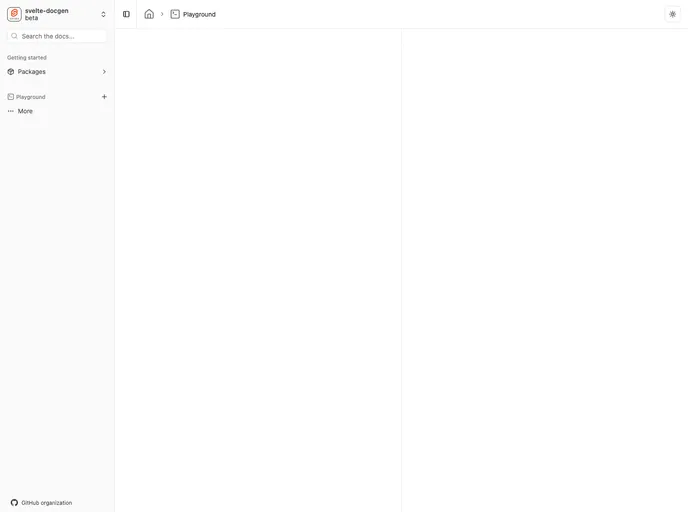This screenshot has width=688, height=512.
Task: Click the three dots icon beside More
Action: pyautogui.click(x=11, y=111)
